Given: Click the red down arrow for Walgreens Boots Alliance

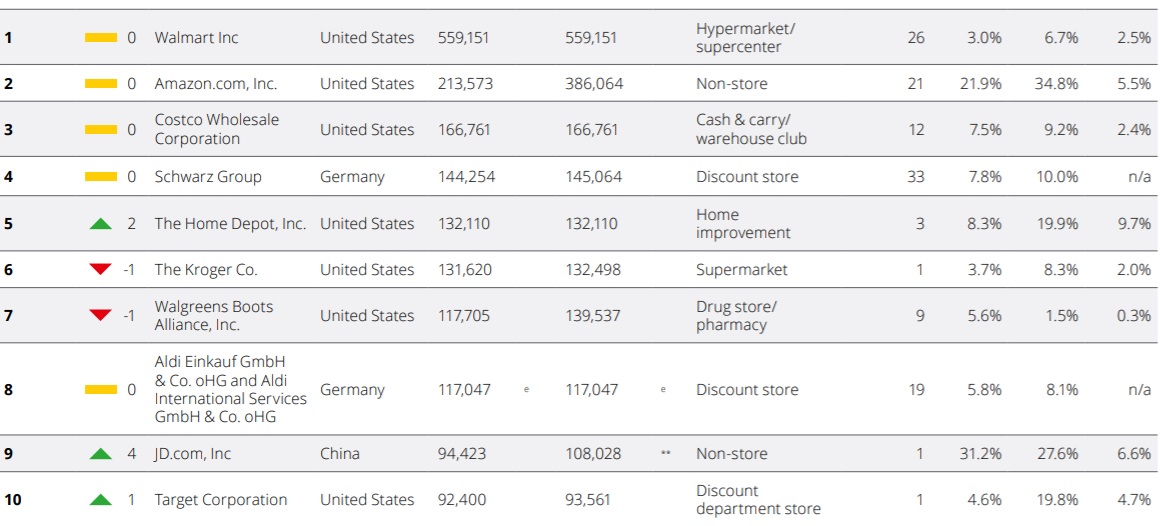Looking at the screenshot, I should click(101, 316).
